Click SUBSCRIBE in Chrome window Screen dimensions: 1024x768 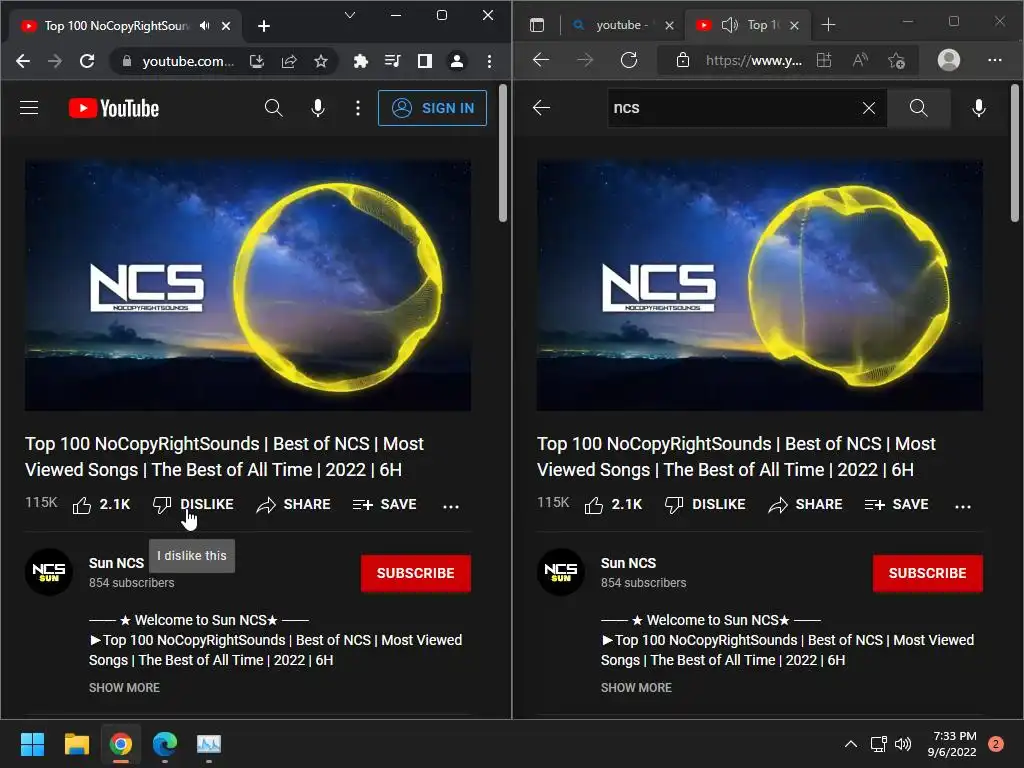415,573
